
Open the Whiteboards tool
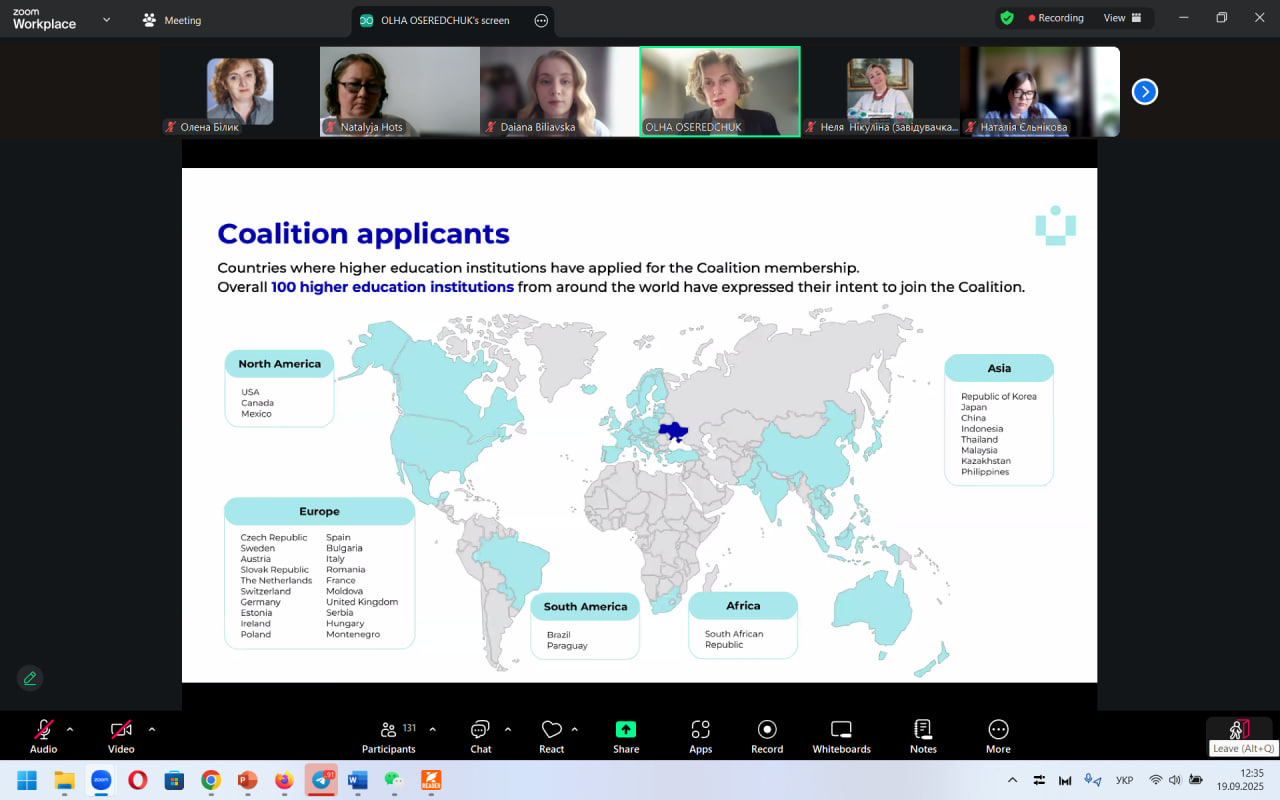click(x=841, y=737)
